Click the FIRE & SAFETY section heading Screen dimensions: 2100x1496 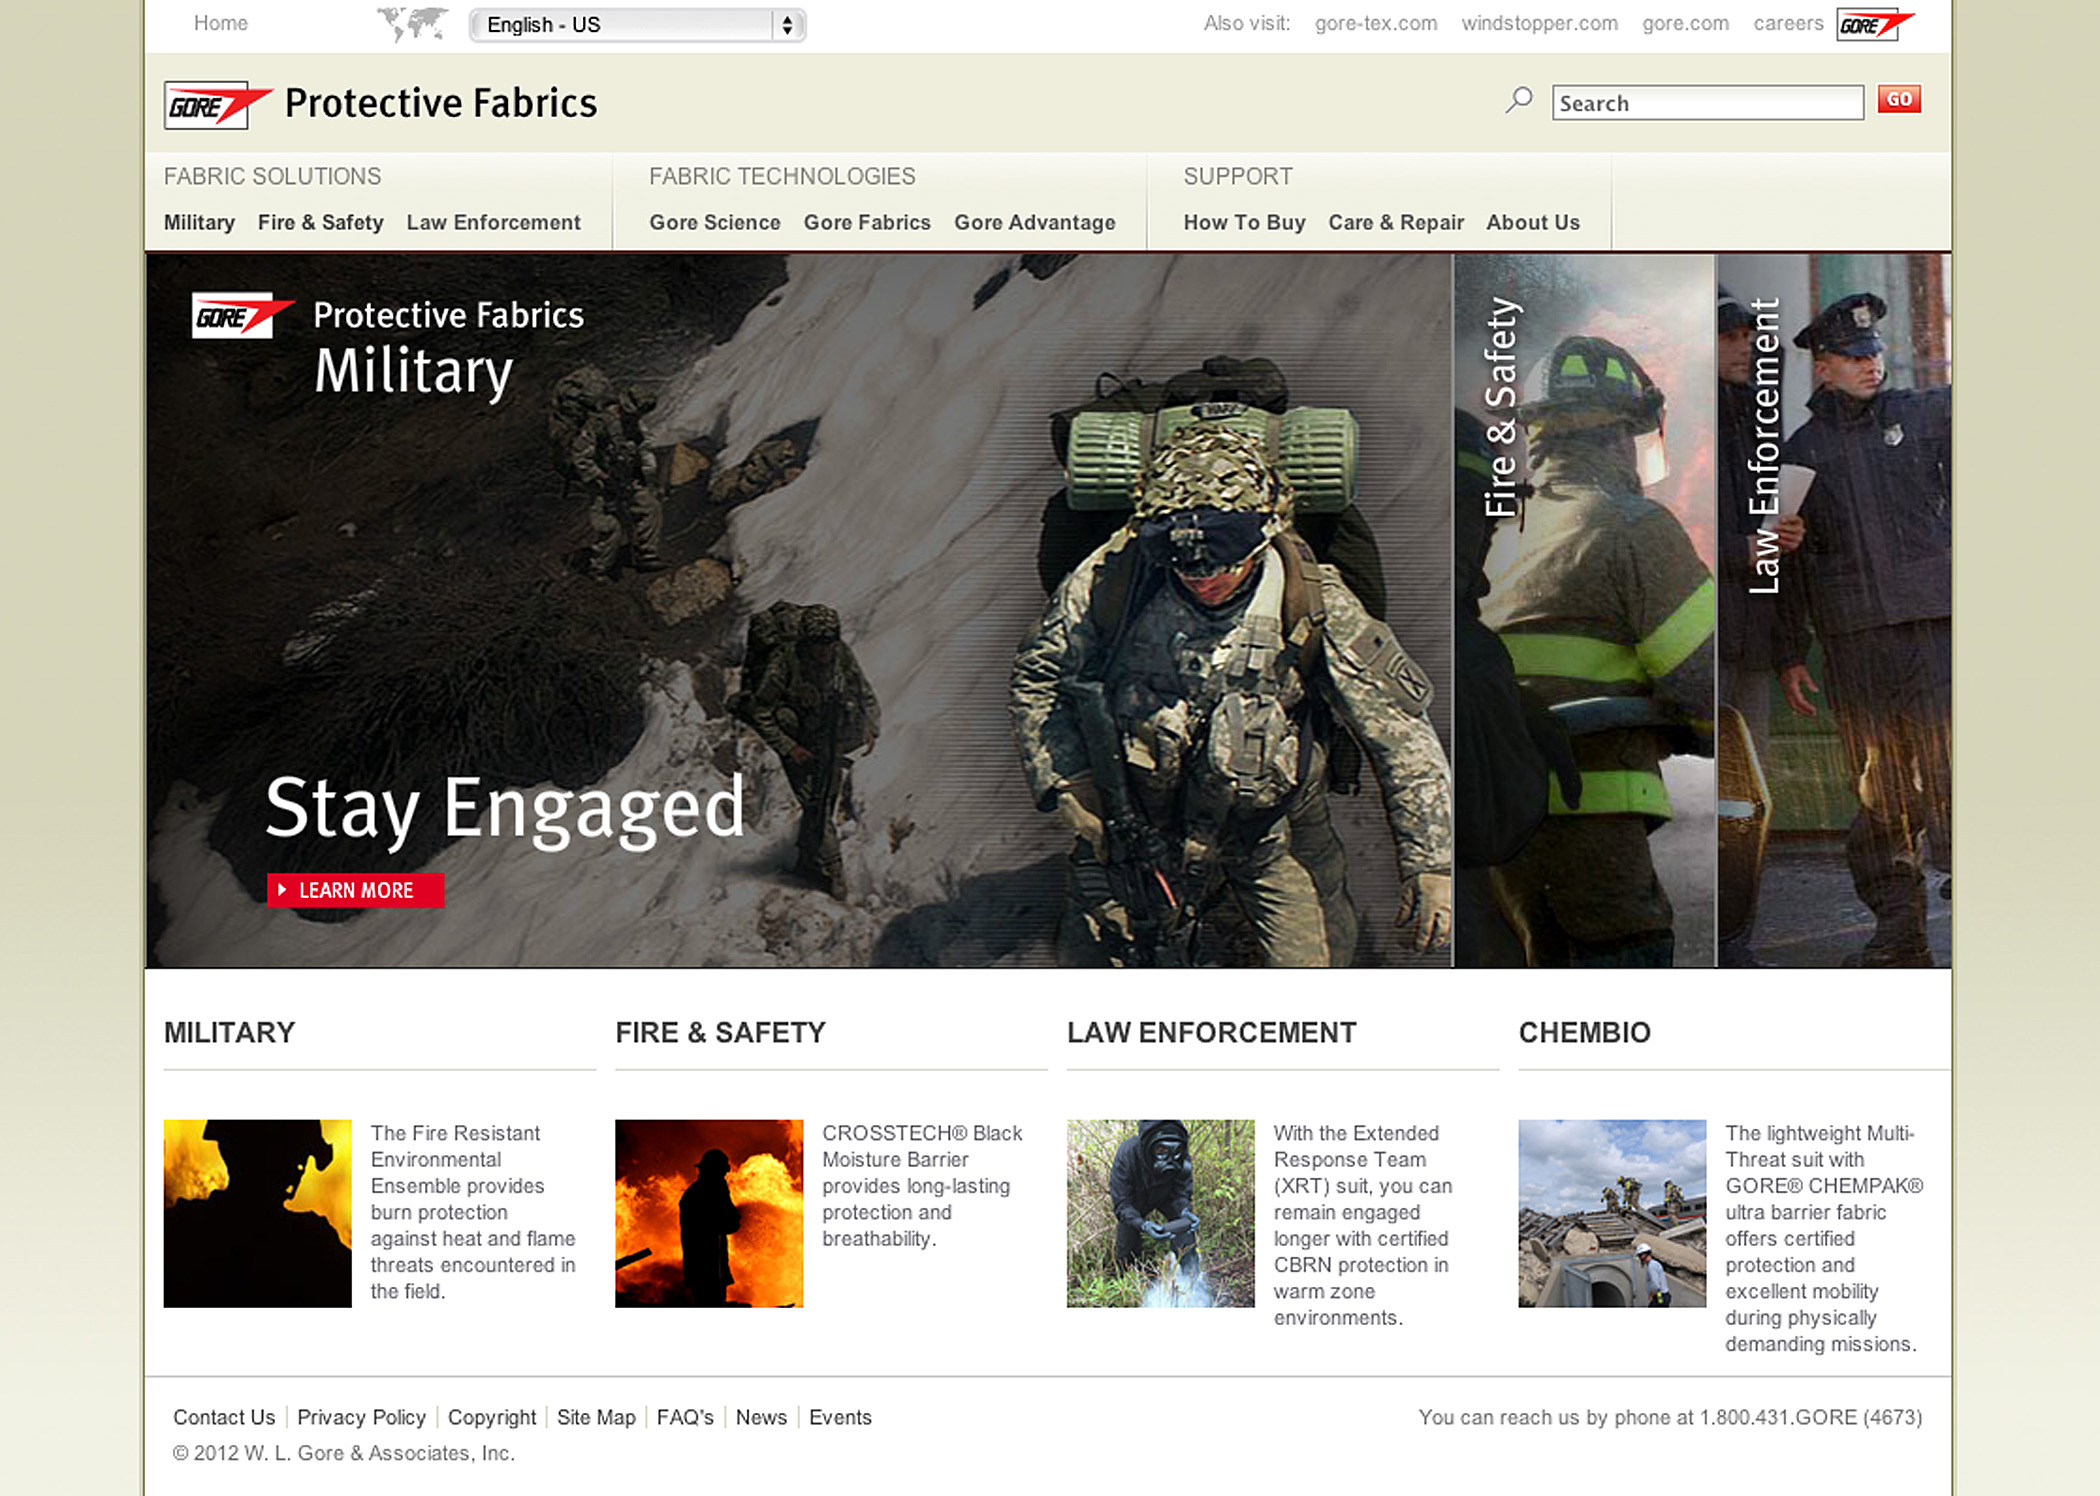[720, 1032]
